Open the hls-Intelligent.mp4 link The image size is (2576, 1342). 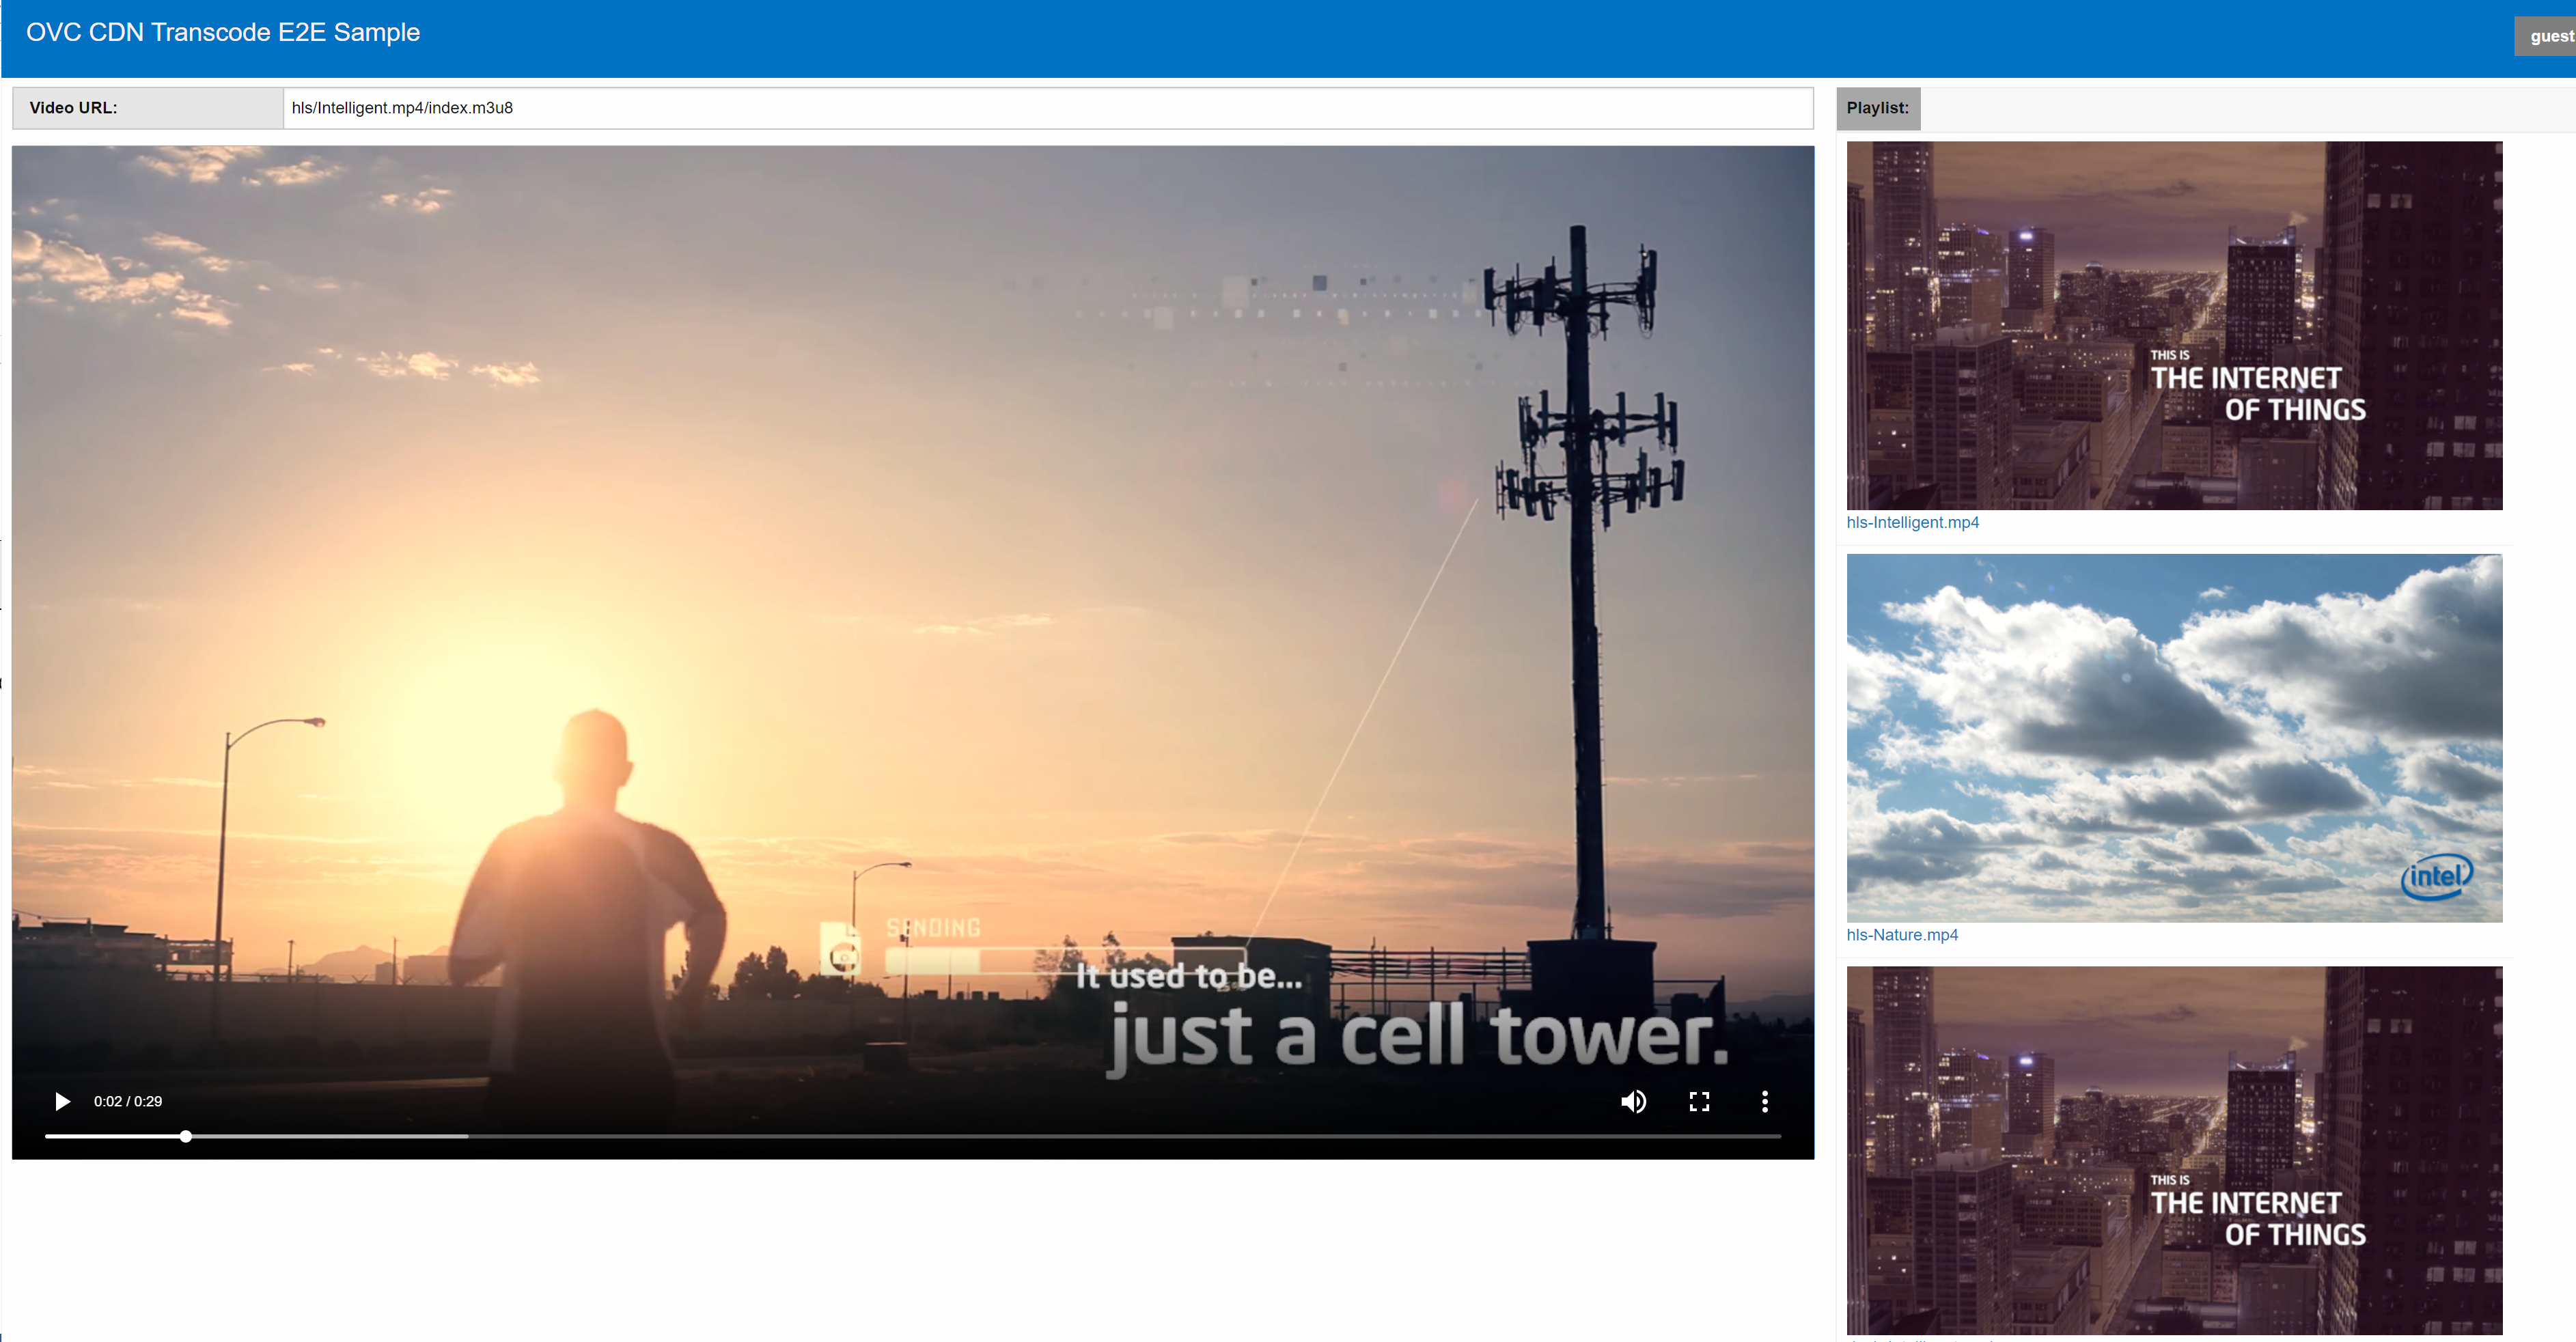[x=1912, y=522]
